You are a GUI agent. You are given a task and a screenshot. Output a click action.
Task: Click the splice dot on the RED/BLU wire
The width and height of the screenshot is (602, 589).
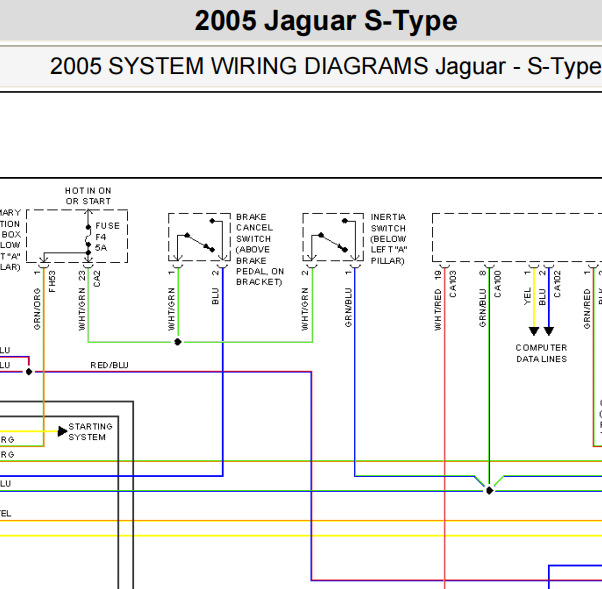click(29, 372)
